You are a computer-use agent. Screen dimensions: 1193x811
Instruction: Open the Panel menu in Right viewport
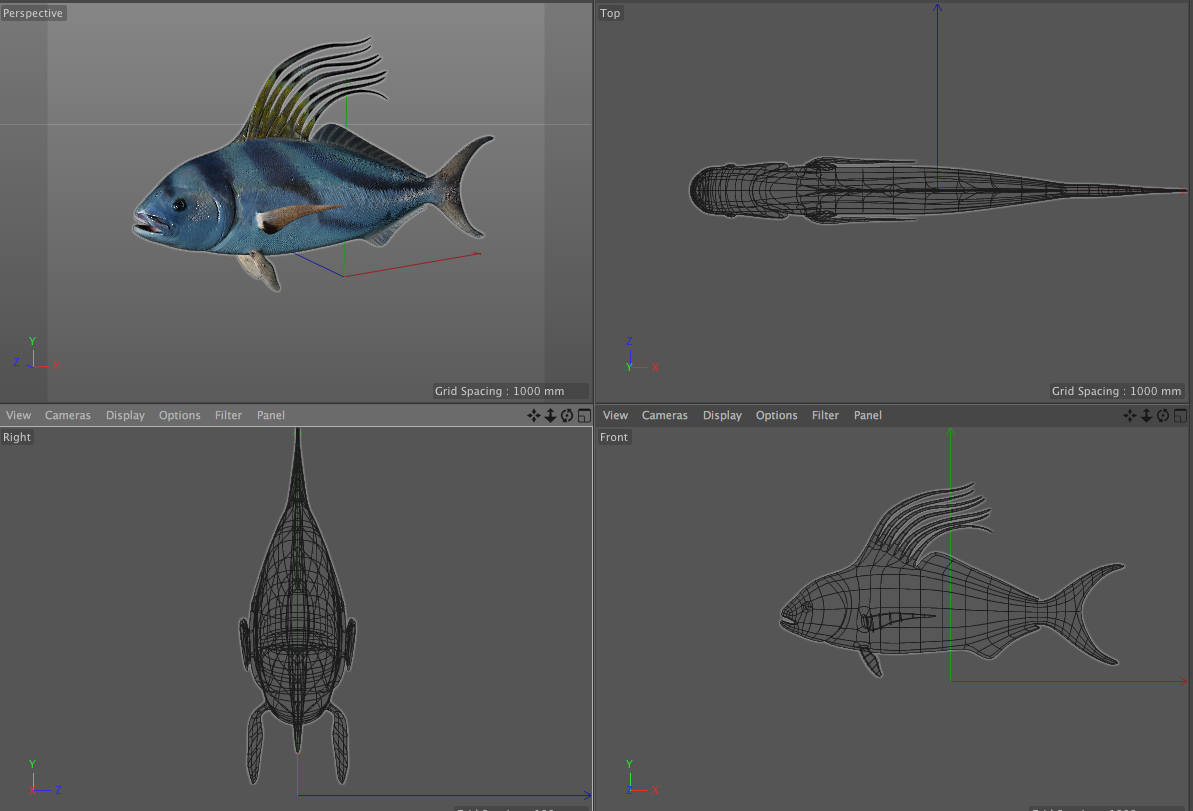tap(270, 415)
